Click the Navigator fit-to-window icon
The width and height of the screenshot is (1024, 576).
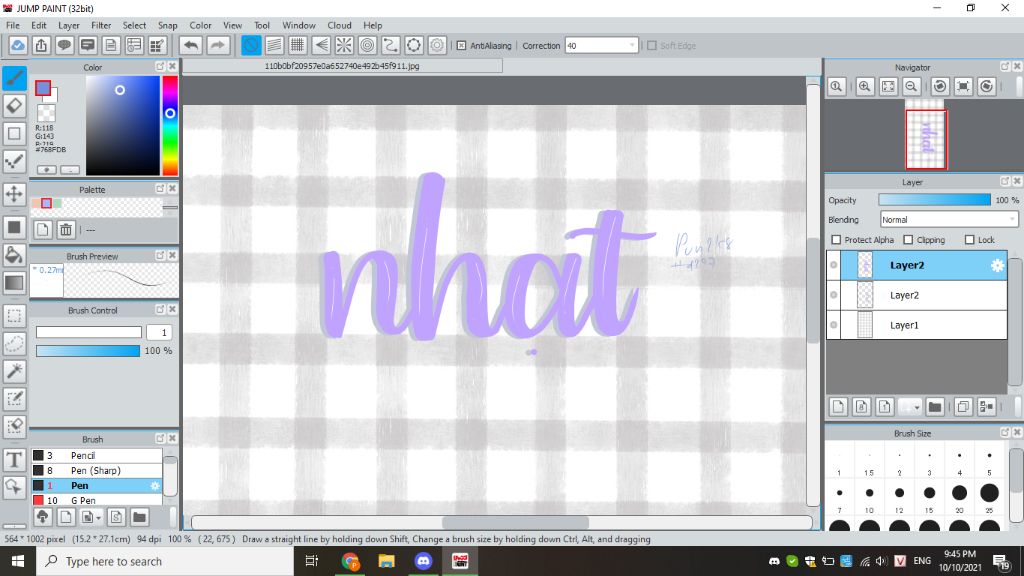pos(888,86)
